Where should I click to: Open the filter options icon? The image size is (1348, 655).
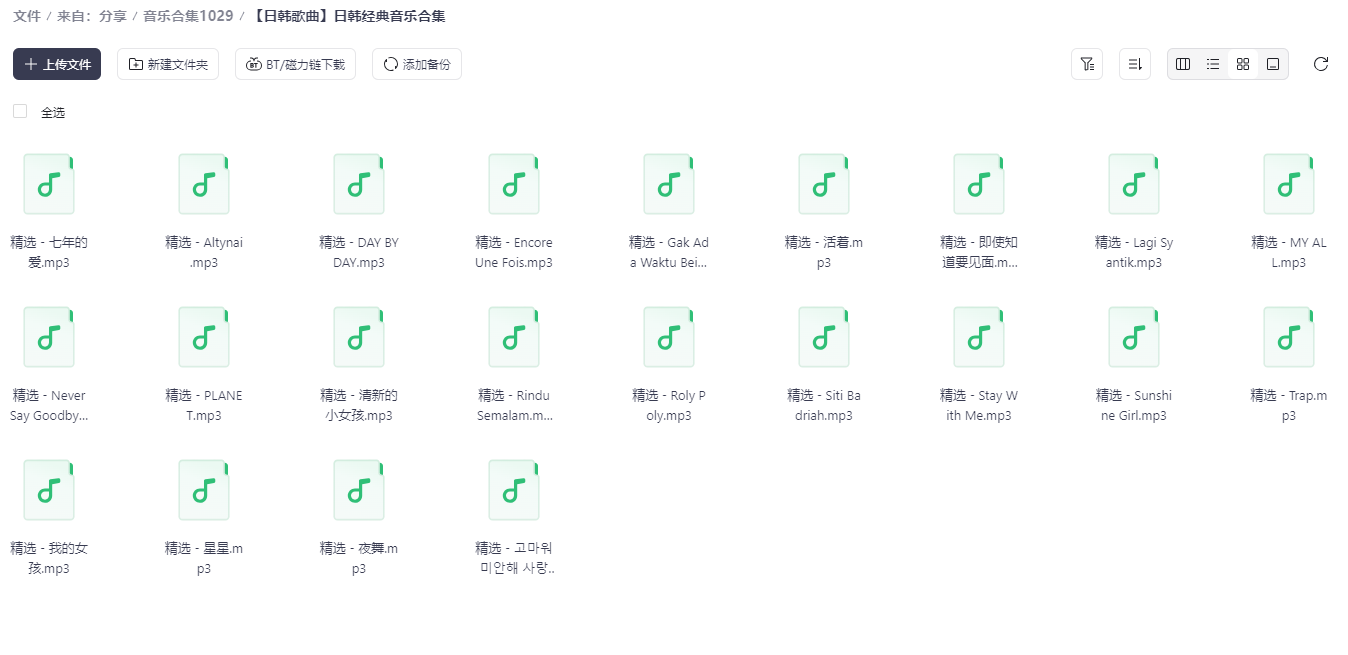pyautogui.click(x=1086, y=64)
